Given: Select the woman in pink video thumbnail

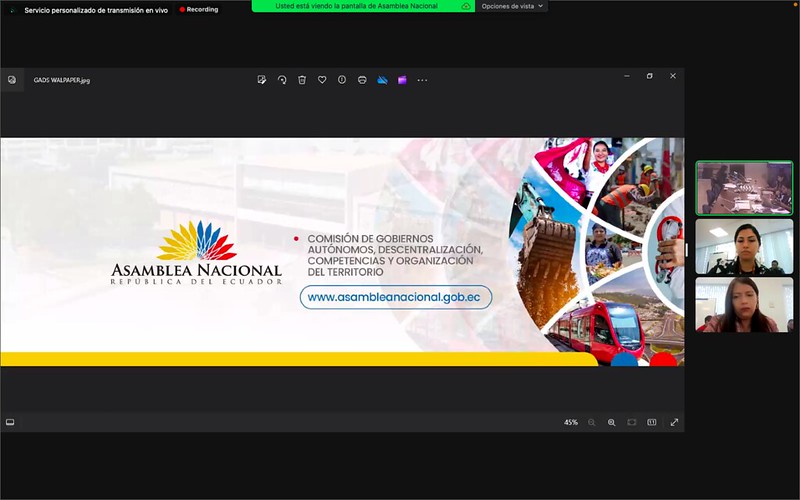Looking at the screenshot, I should point(744,305).
